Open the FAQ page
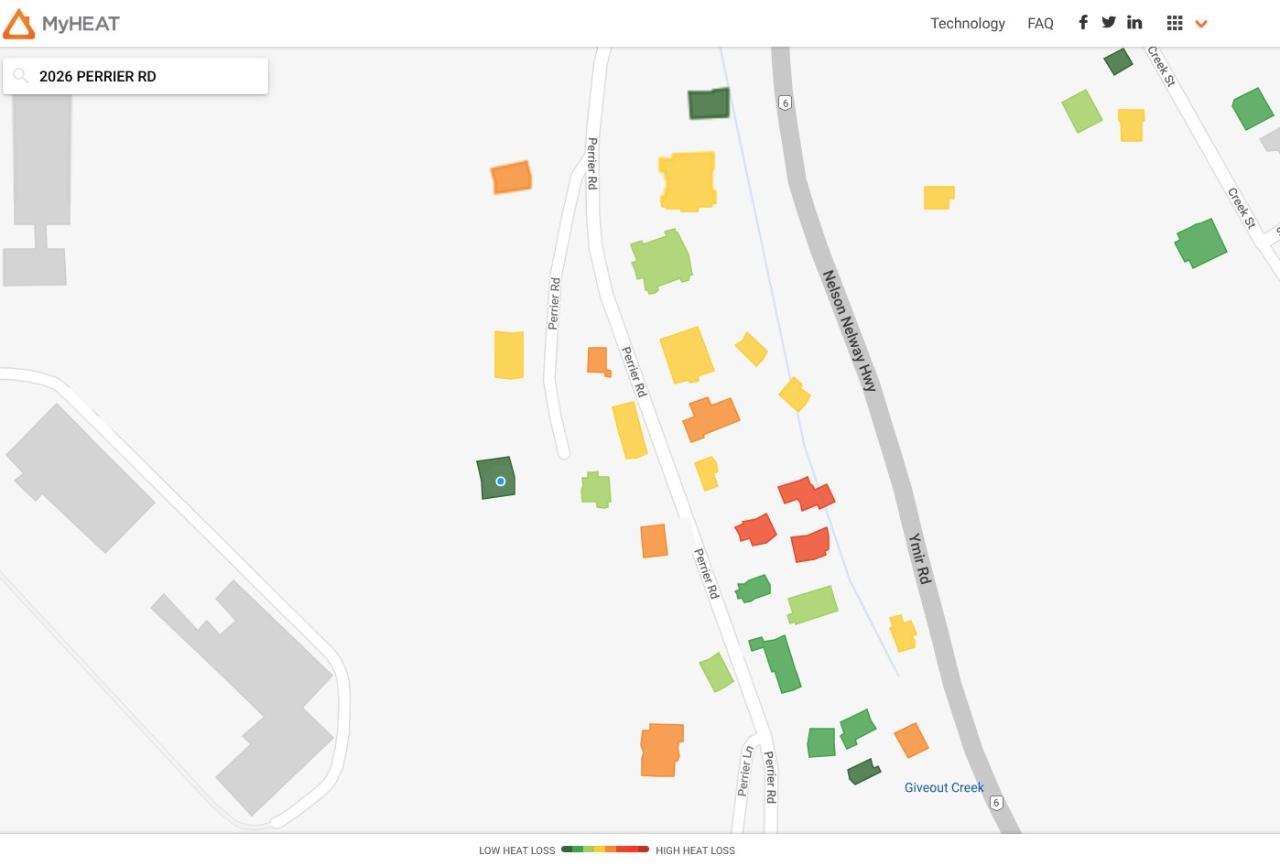1280x866 pixels. pos(1040,23)
